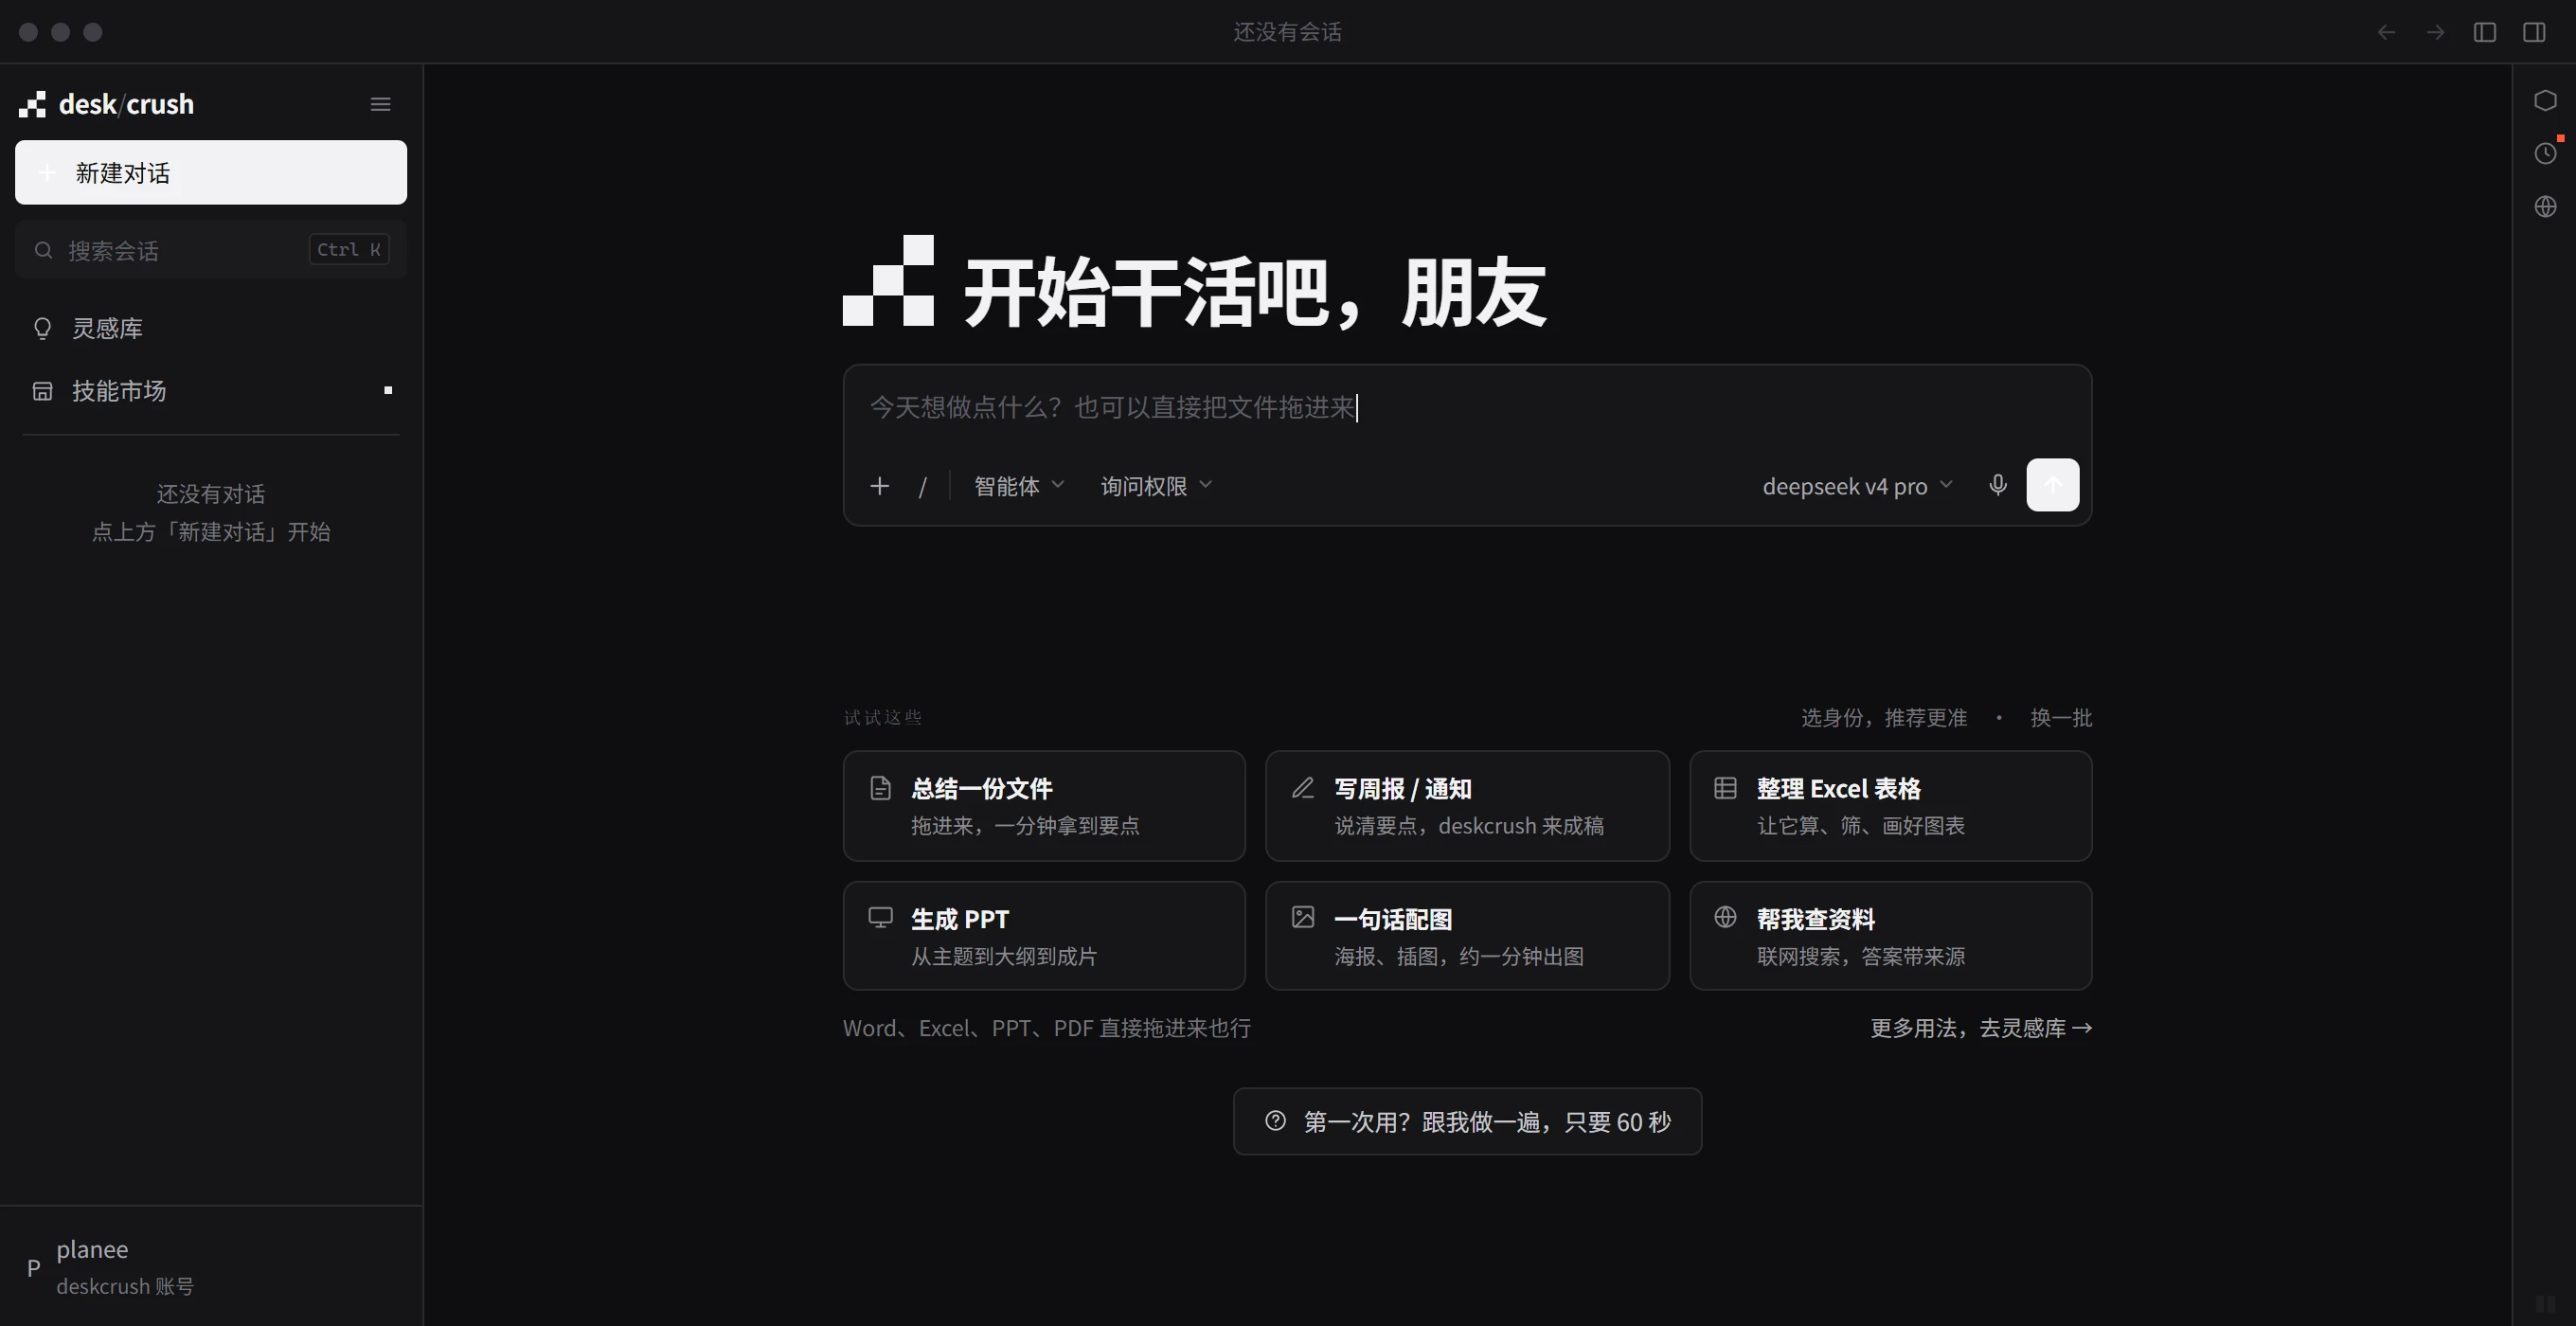This screenshot has width=2576, height=1326.
Task: Open the clock history icon in right rail
Action: [2545, 153]
